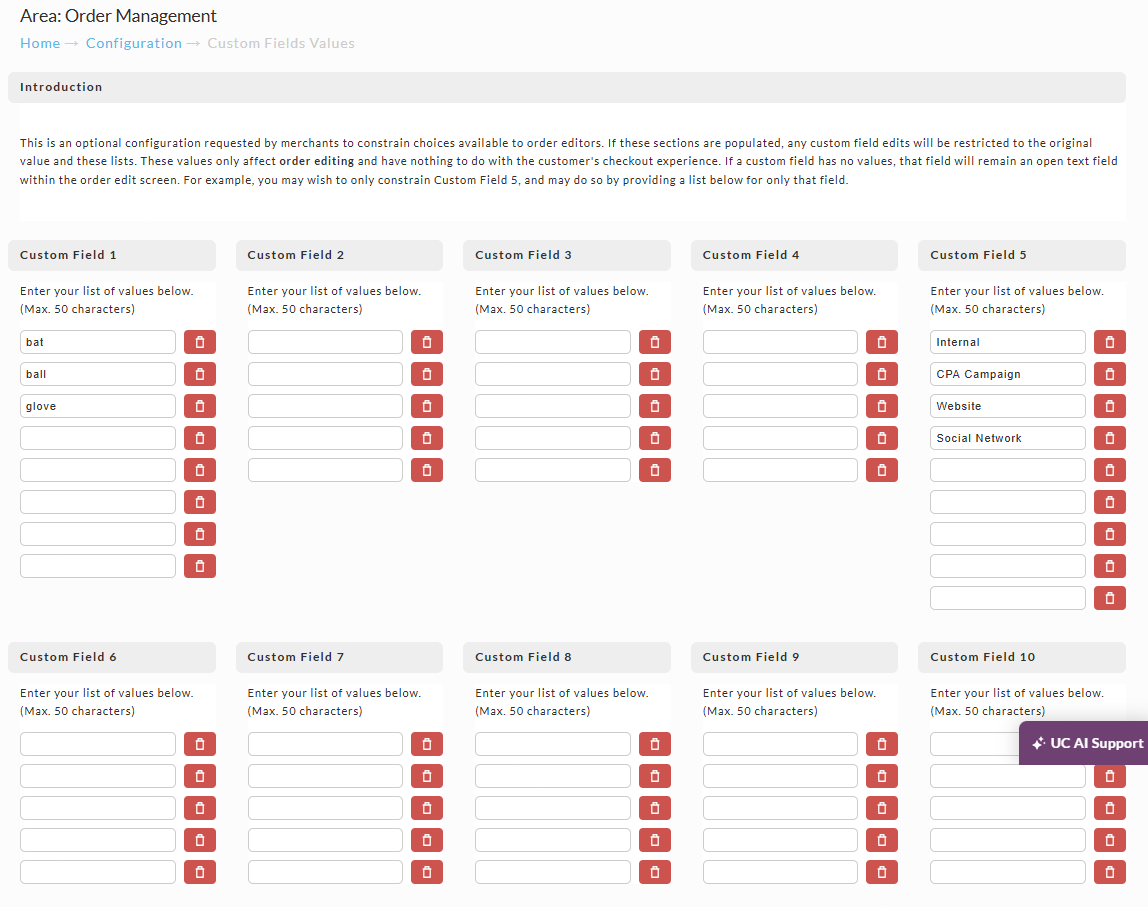Delete the 'bat' value in Custom Field 1
The width and height of the screenshot is (1148, 907).
200,342
